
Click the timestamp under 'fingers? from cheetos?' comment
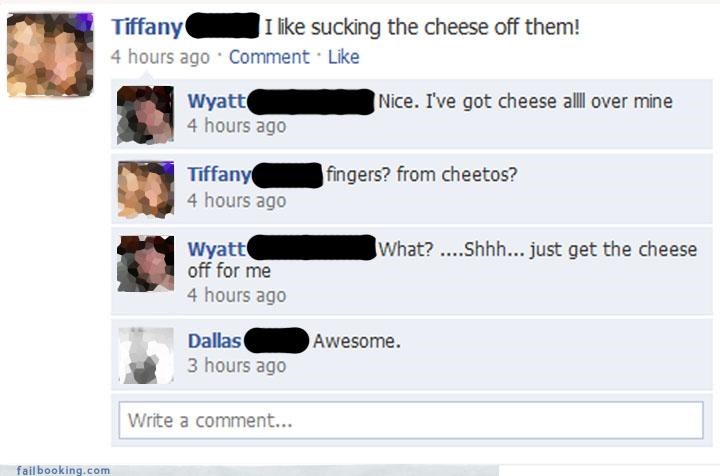click(x=236, y=200)
